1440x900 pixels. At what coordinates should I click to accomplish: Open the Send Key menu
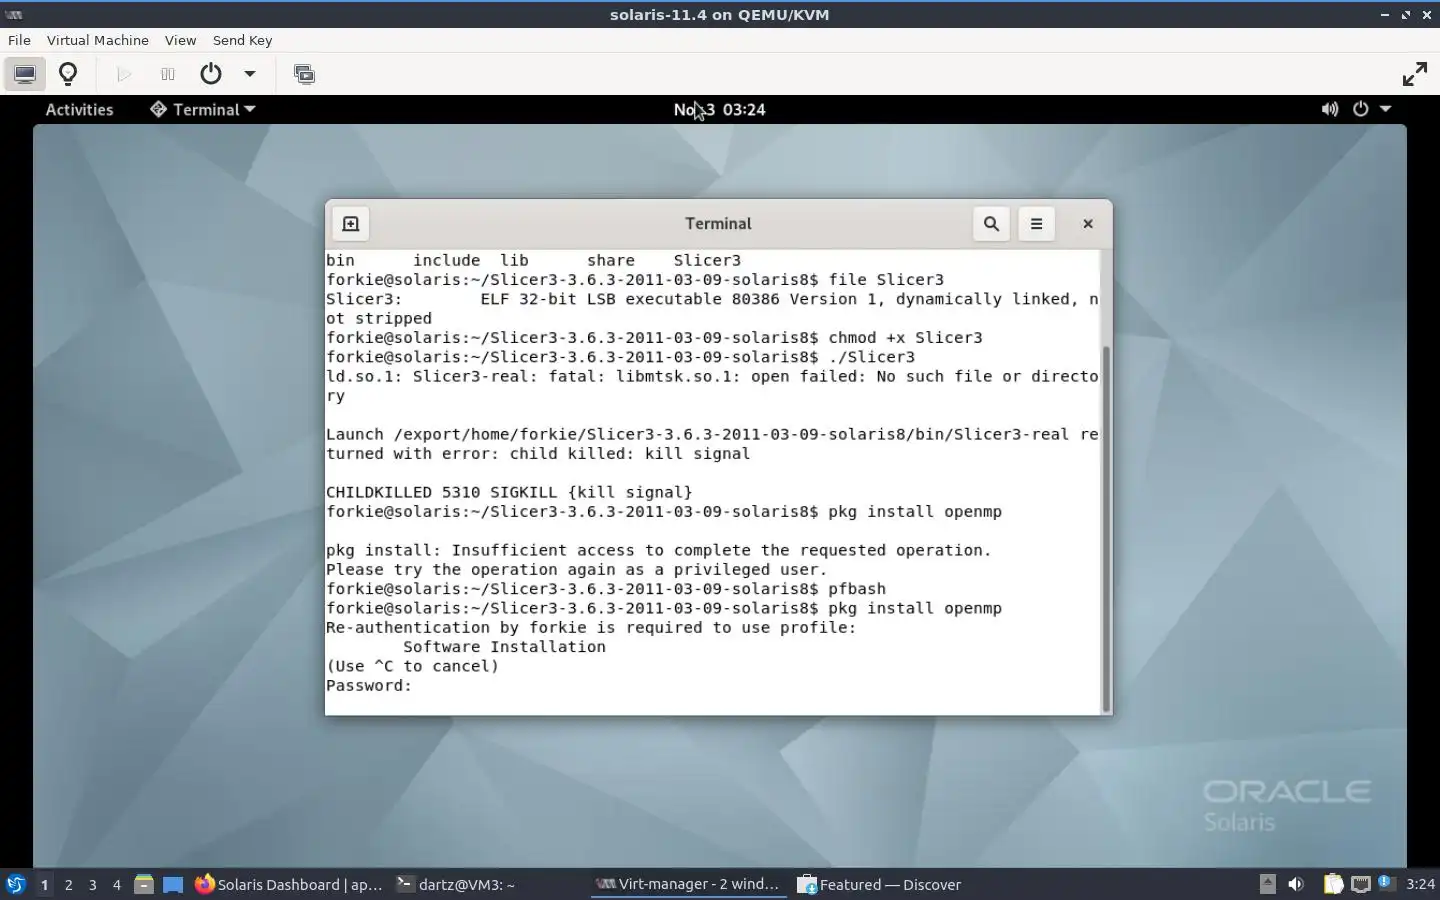pyautogui.click(x=242, y=40)
